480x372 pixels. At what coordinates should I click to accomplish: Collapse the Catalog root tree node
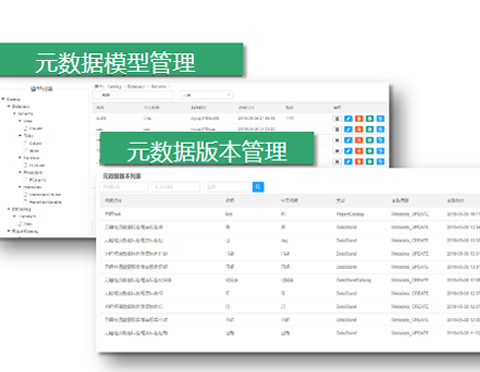coord(3,99)
